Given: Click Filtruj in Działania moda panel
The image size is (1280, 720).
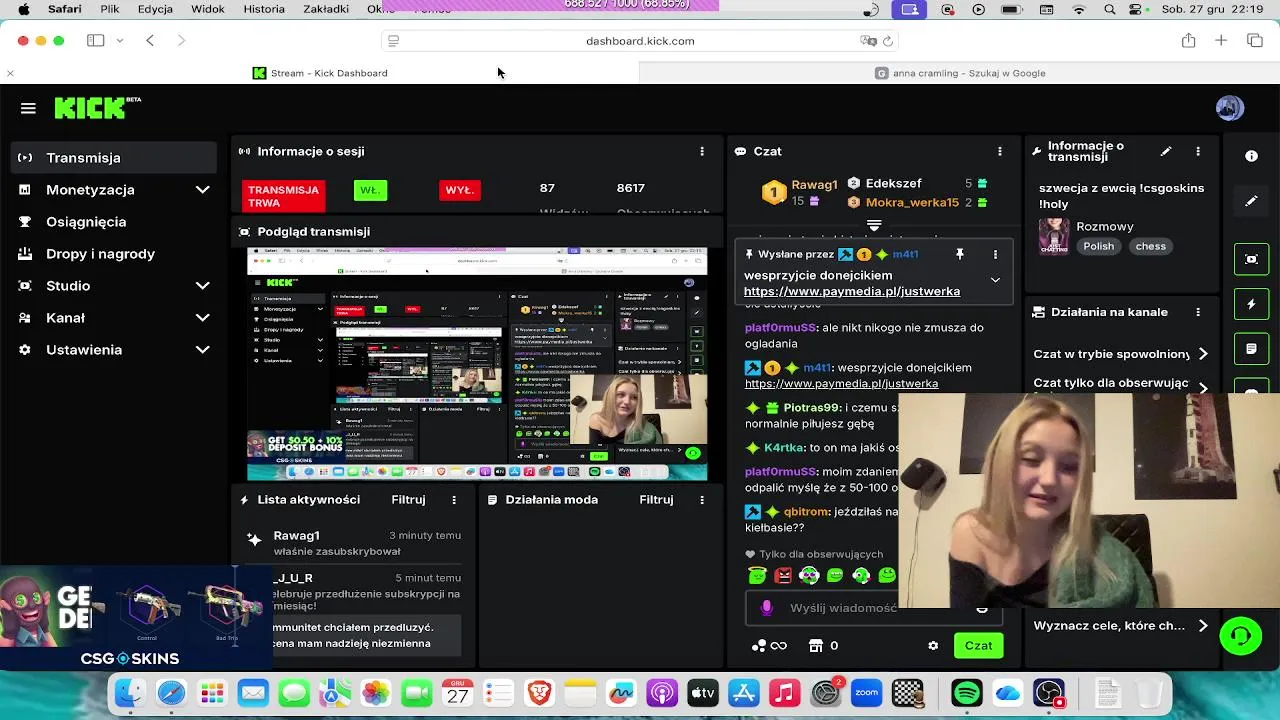Looking at the screenshot, I should click(x=657, y=499).
